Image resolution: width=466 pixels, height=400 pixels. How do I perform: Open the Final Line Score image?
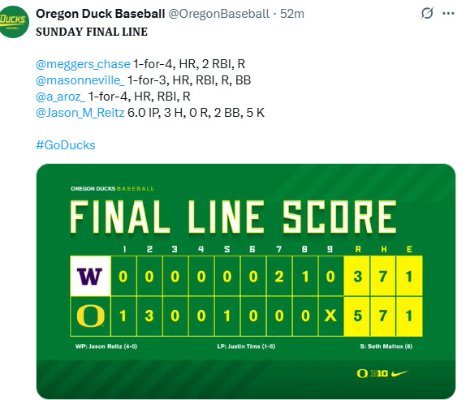coord(246,281)
